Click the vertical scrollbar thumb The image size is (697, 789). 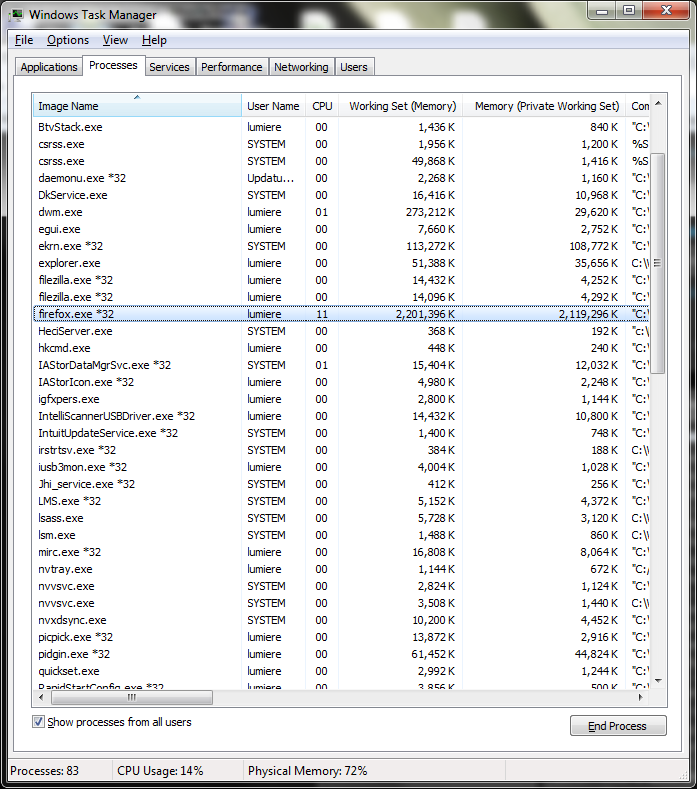[658, 263]
